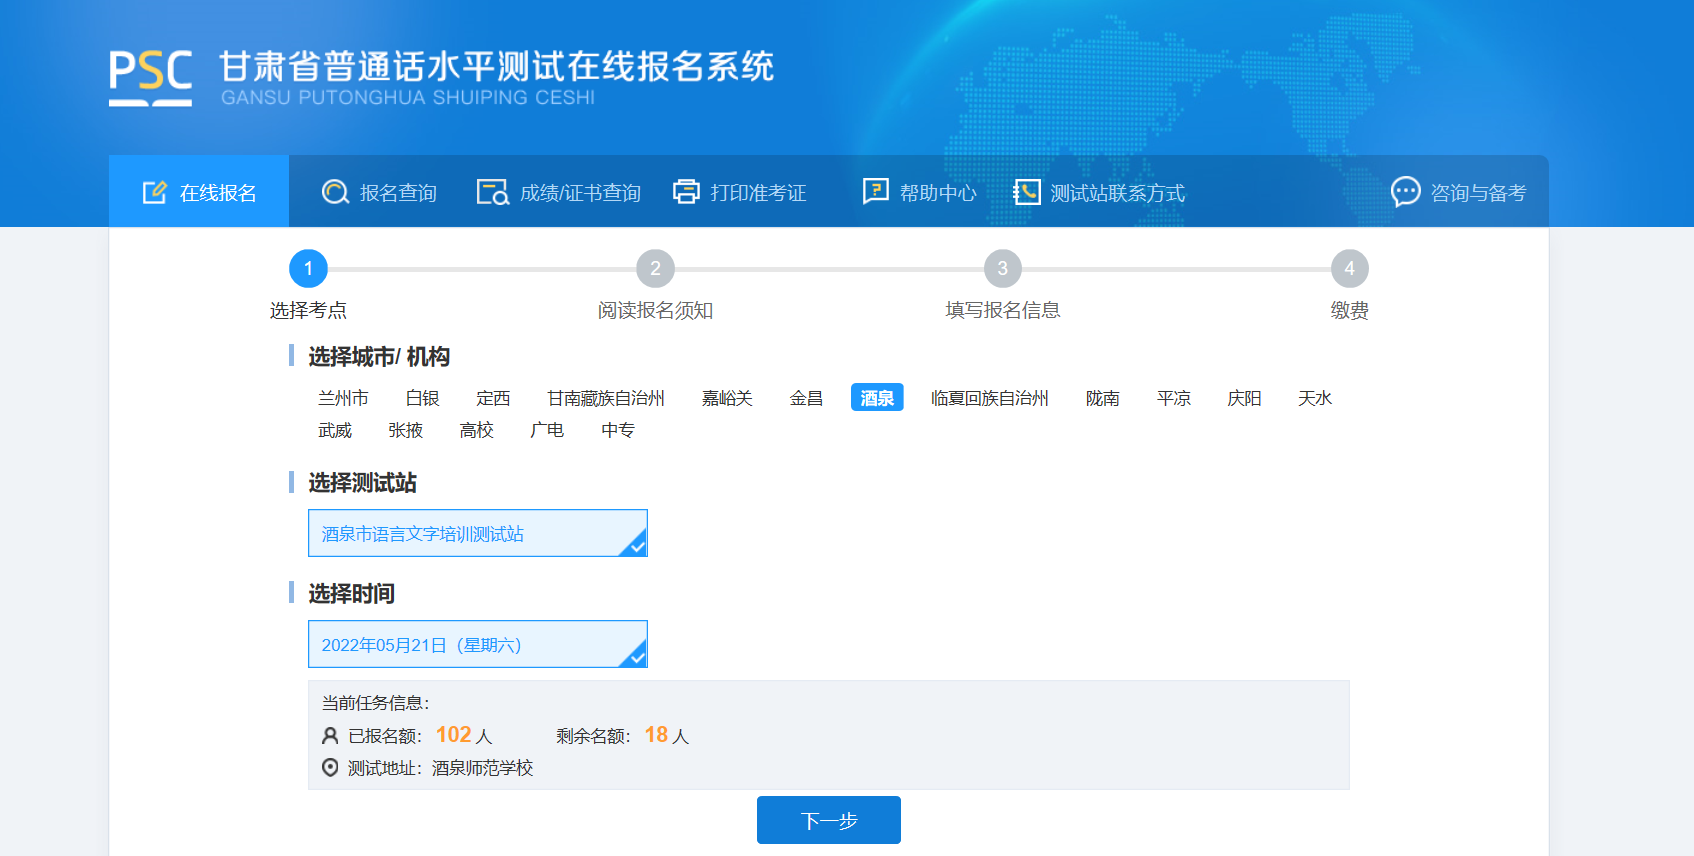Click the score certificate query icon
1694x856 pixels.
coord(492,192)
